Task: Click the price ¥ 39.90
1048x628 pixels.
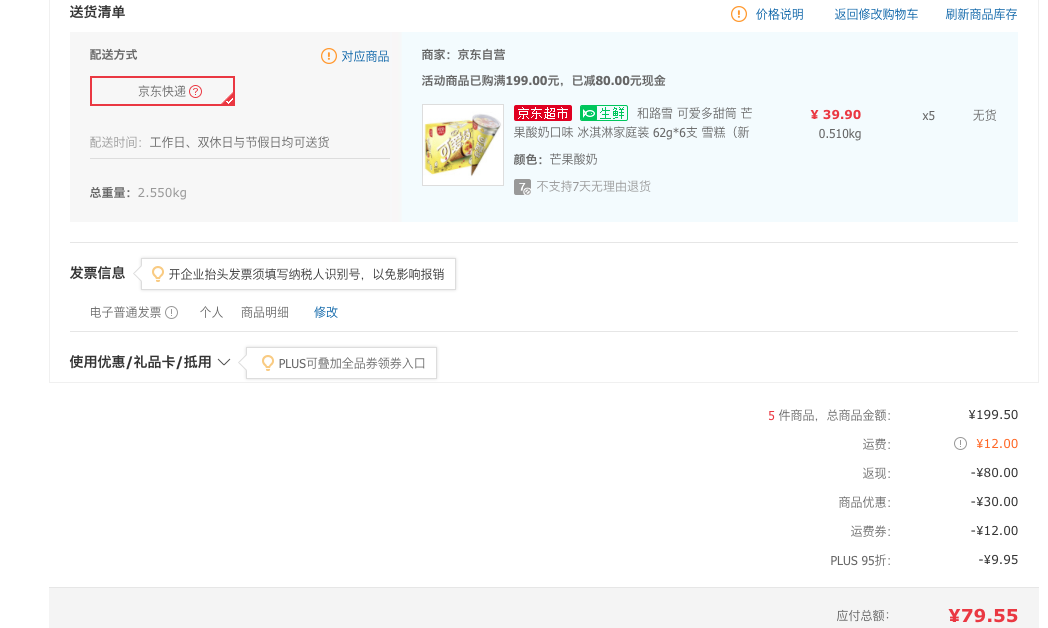Action: (835, 114)
